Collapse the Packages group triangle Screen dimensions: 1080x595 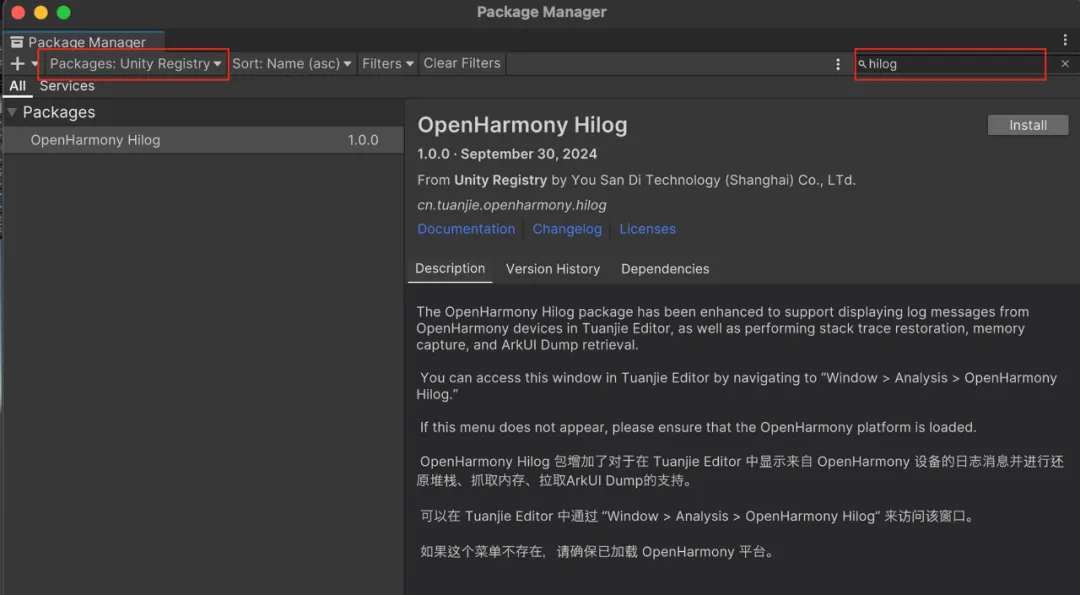12,112
